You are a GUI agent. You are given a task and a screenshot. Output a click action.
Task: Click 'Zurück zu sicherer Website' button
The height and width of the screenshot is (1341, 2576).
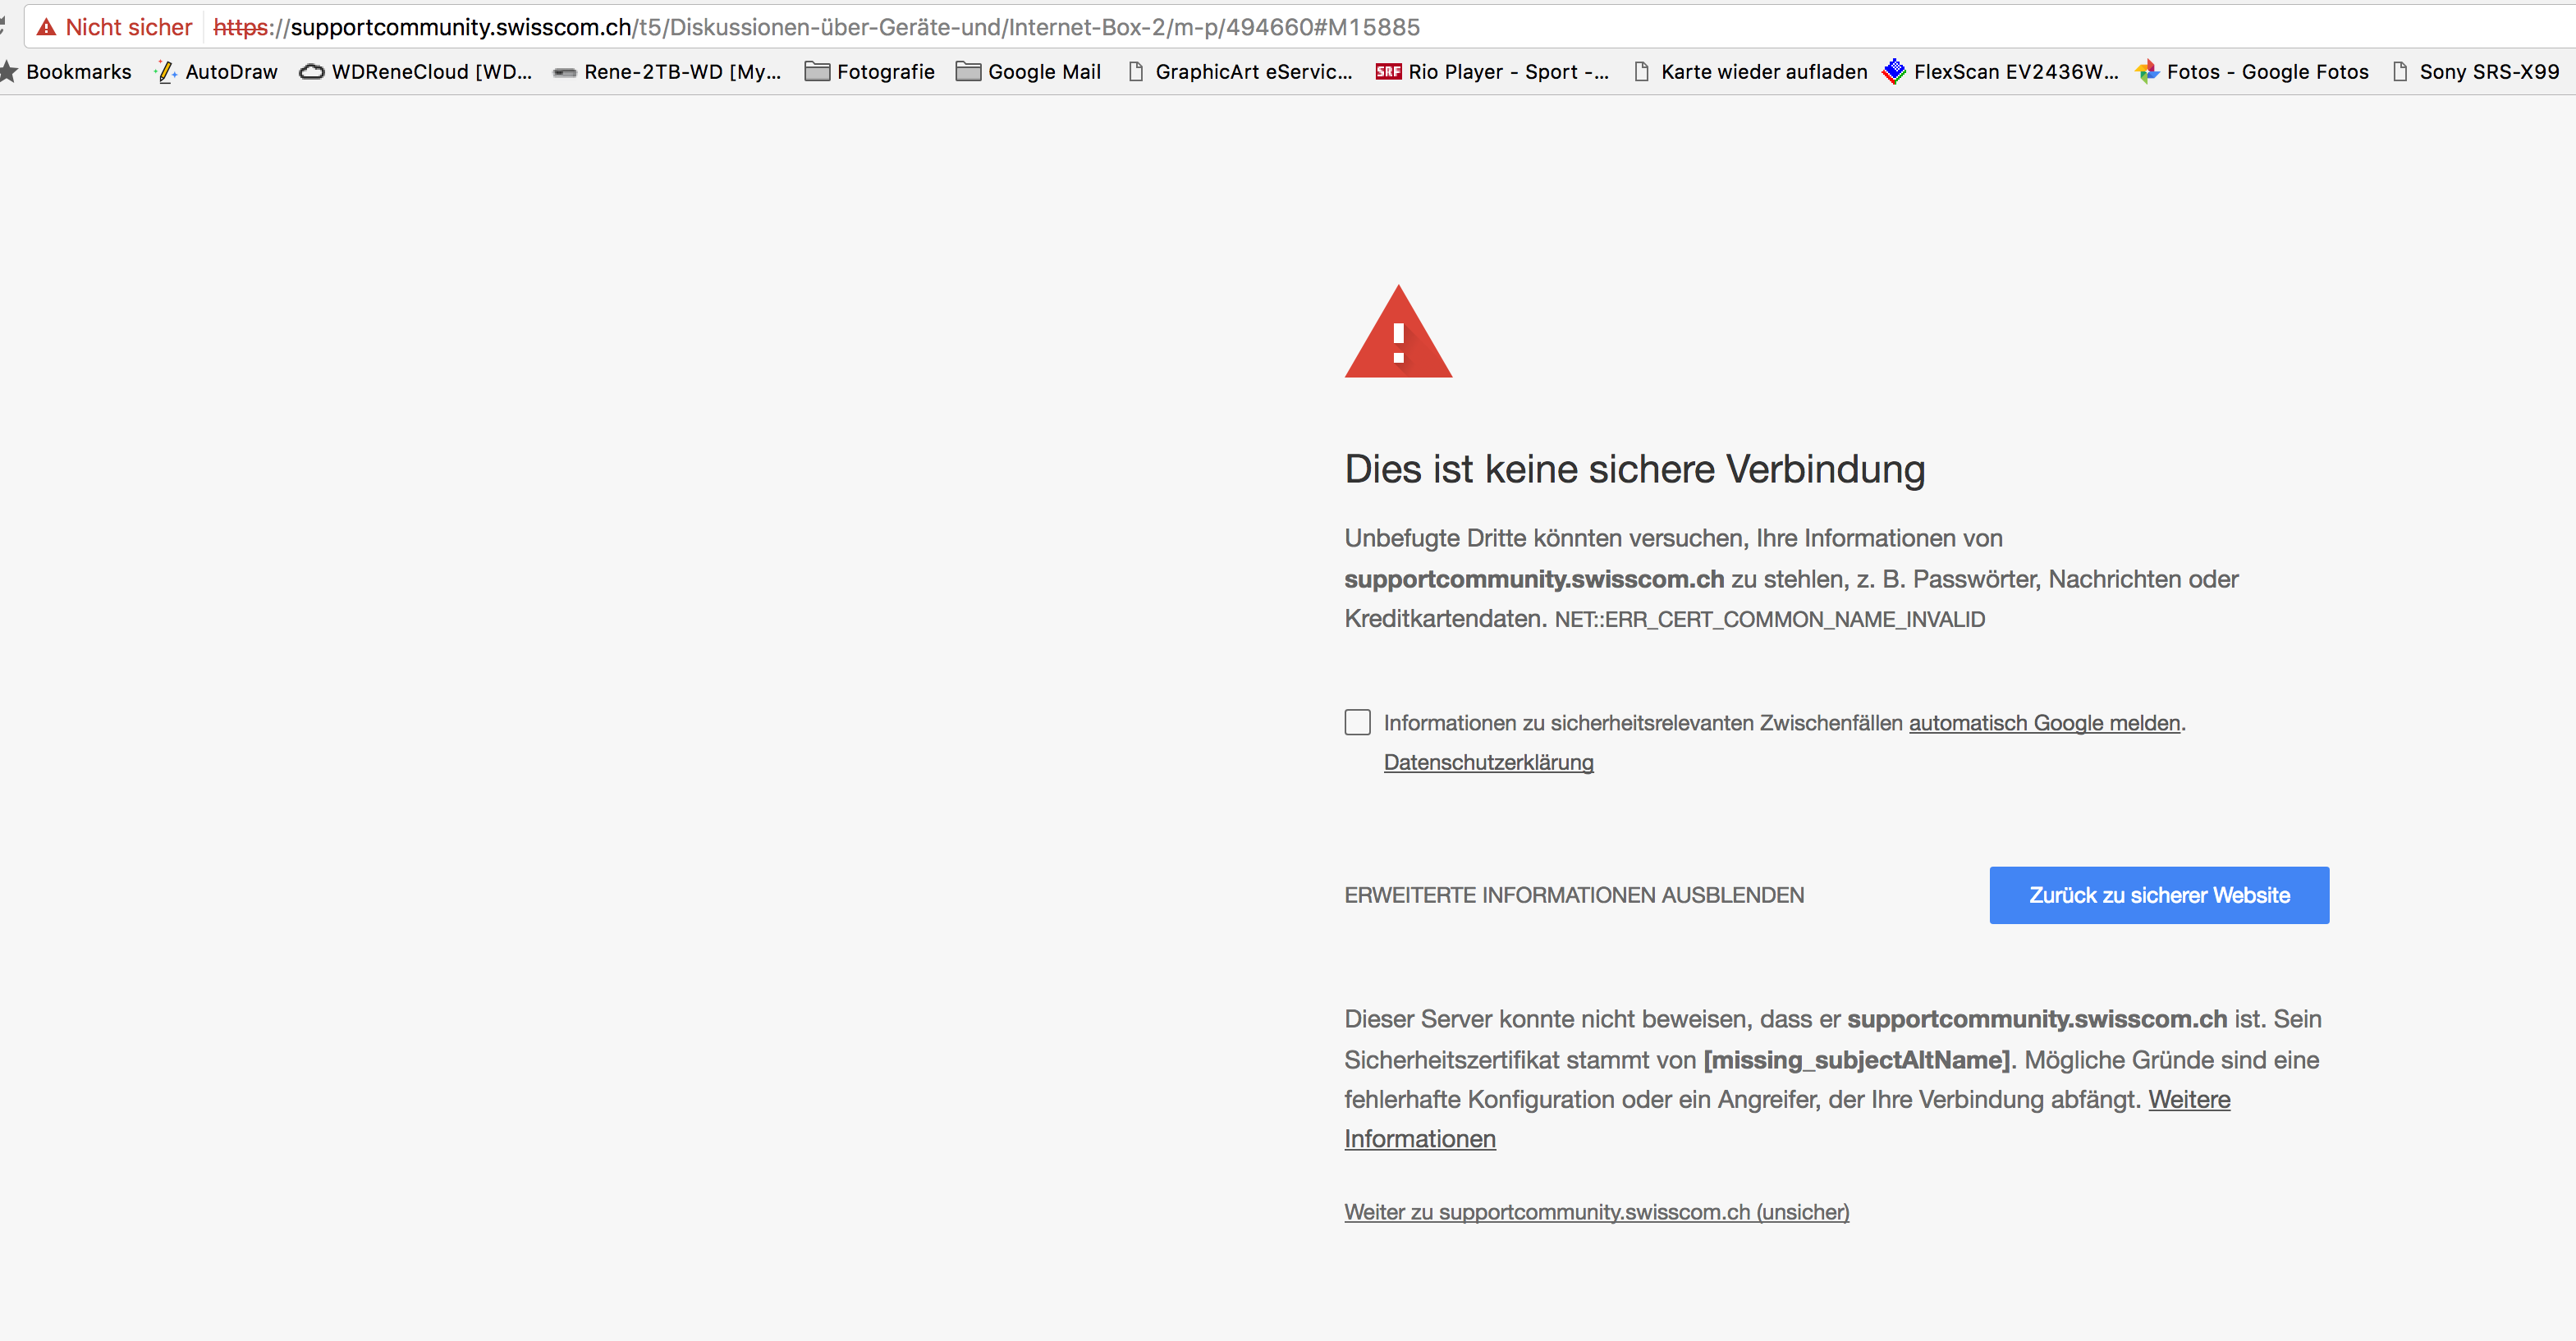[x=2158, y=894]
